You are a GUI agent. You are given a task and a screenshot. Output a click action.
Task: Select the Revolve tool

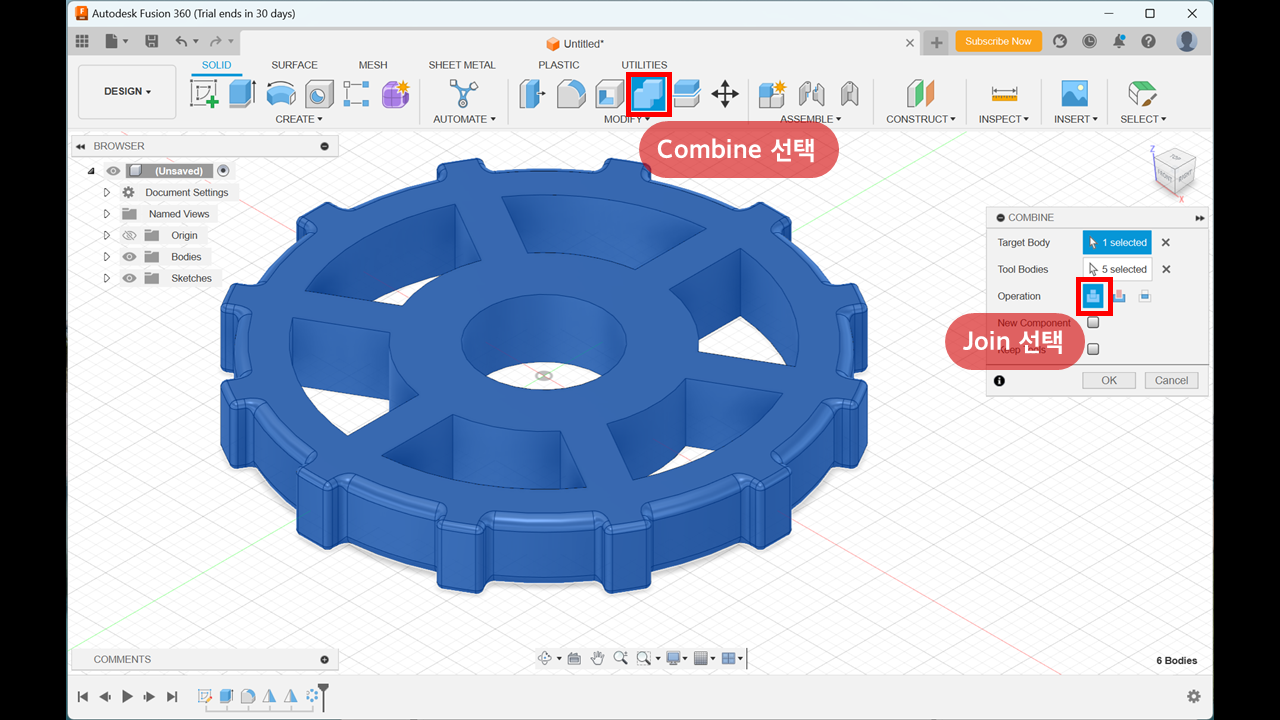pyautogui.click(x=281, y=94)
